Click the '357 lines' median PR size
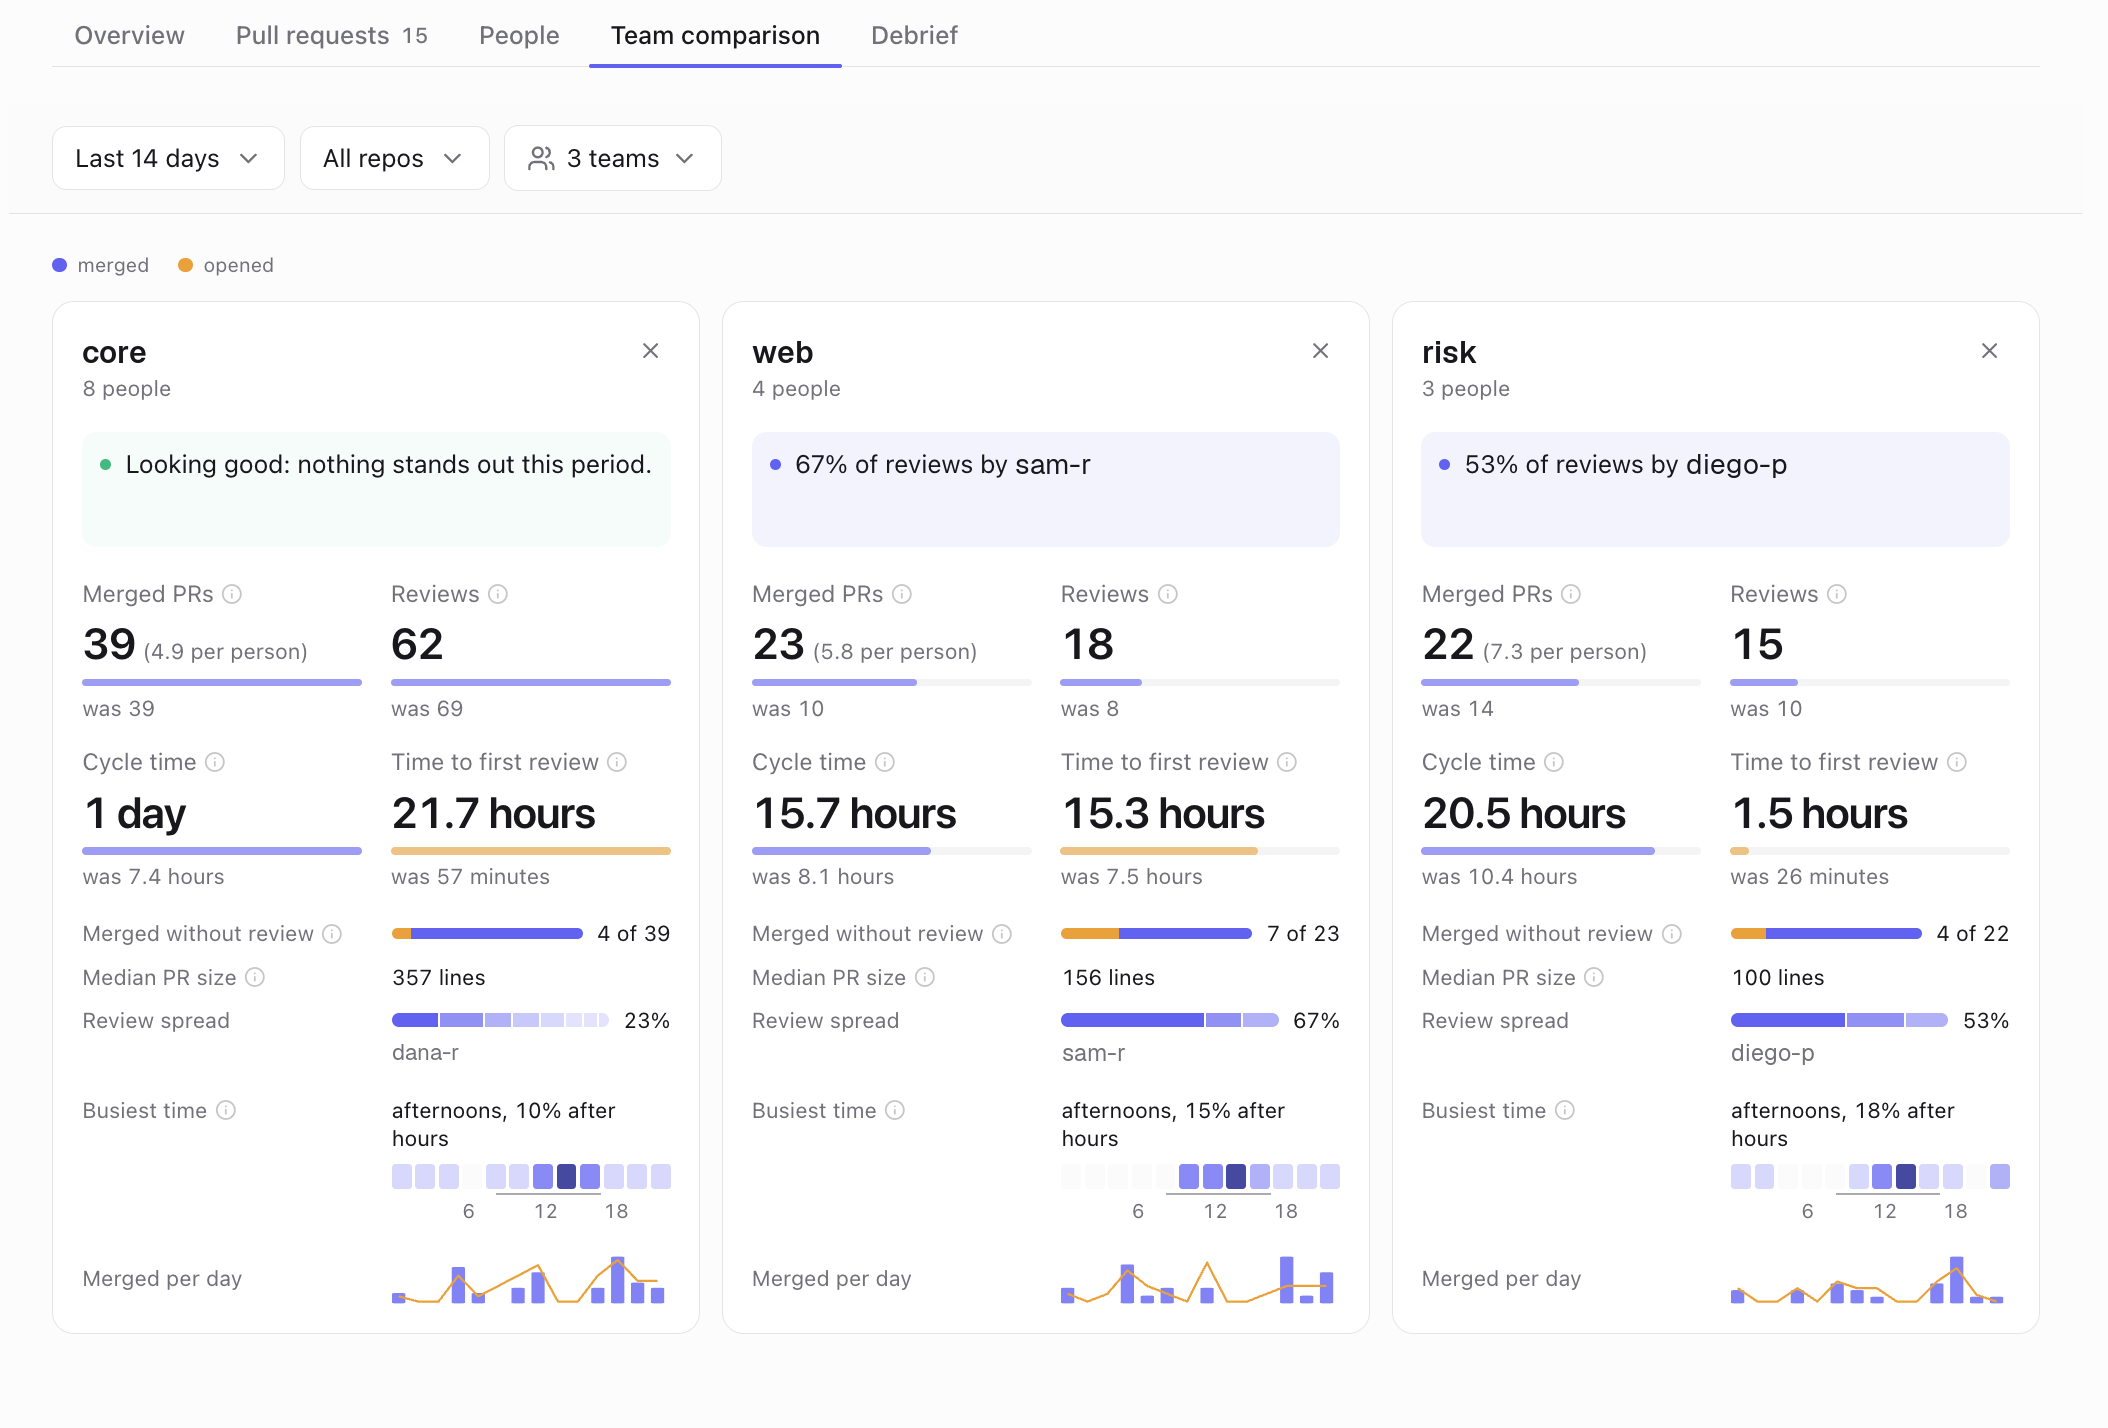2108x1428 pixels. tap(439, 977)
